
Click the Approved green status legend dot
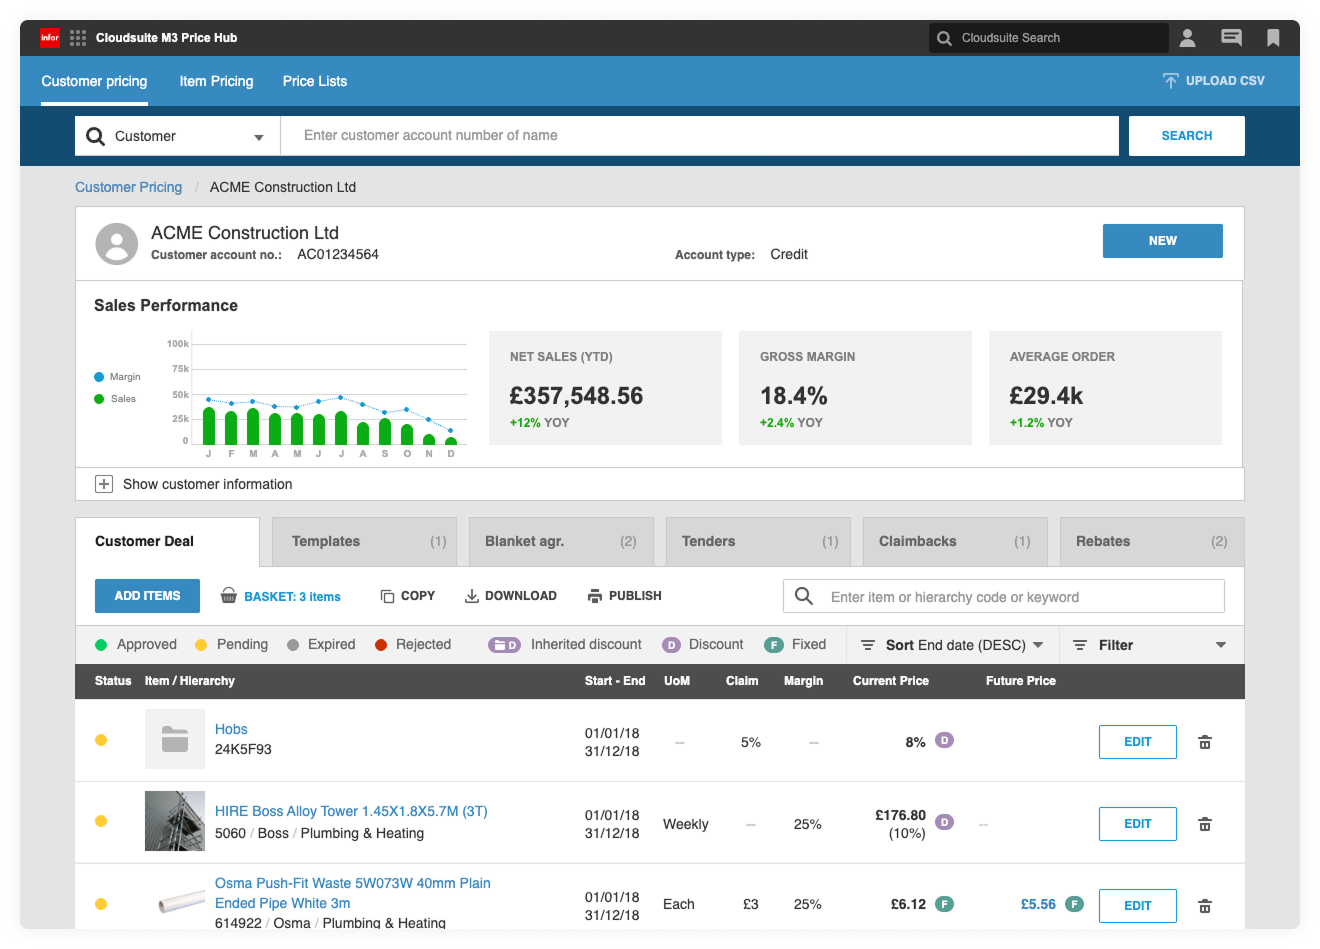101,645
